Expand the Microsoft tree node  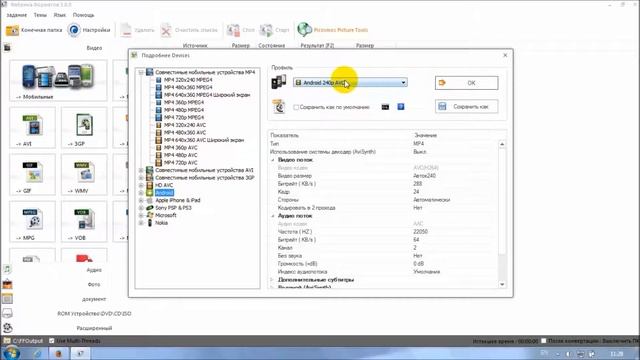pyautogui.click(x=141, y=215)
